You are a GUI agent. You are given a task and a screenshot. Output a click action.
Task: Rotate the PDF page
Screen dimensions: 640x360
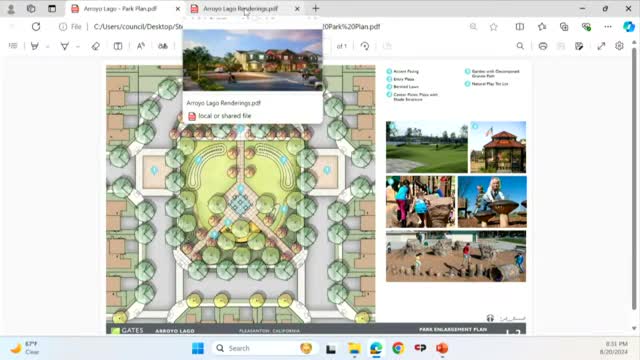click(365, 46)
